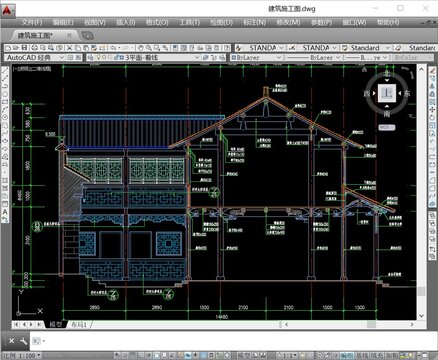438x360 pixels.
Task: Toggle the light bulb layer on/off icon
Action: click(98, 57)
